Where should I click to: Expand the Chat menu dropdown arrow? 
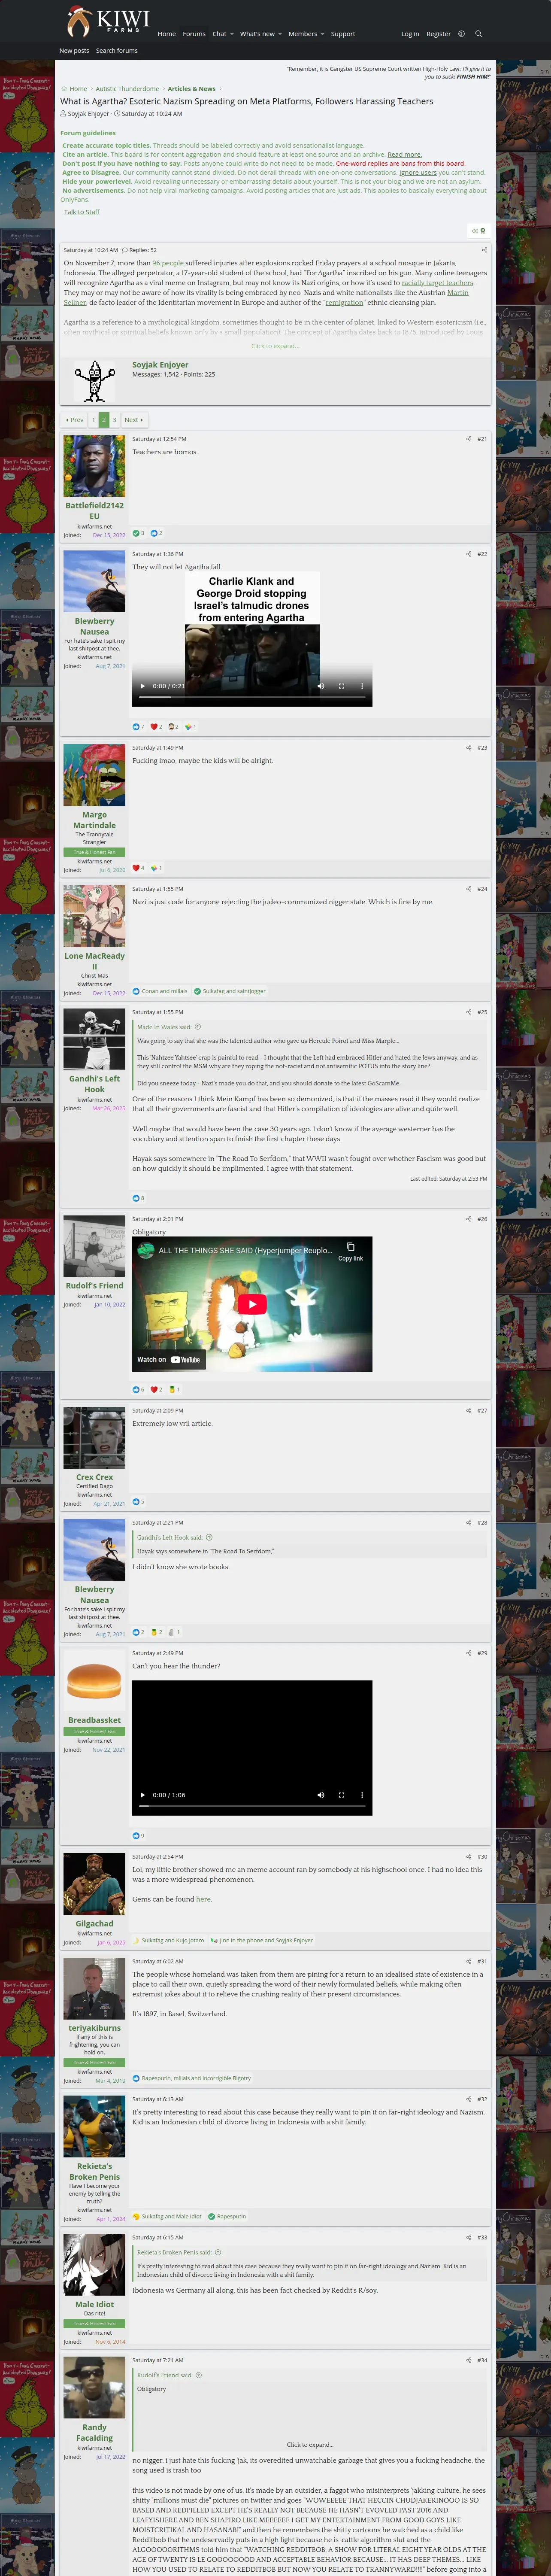point(232,34)
